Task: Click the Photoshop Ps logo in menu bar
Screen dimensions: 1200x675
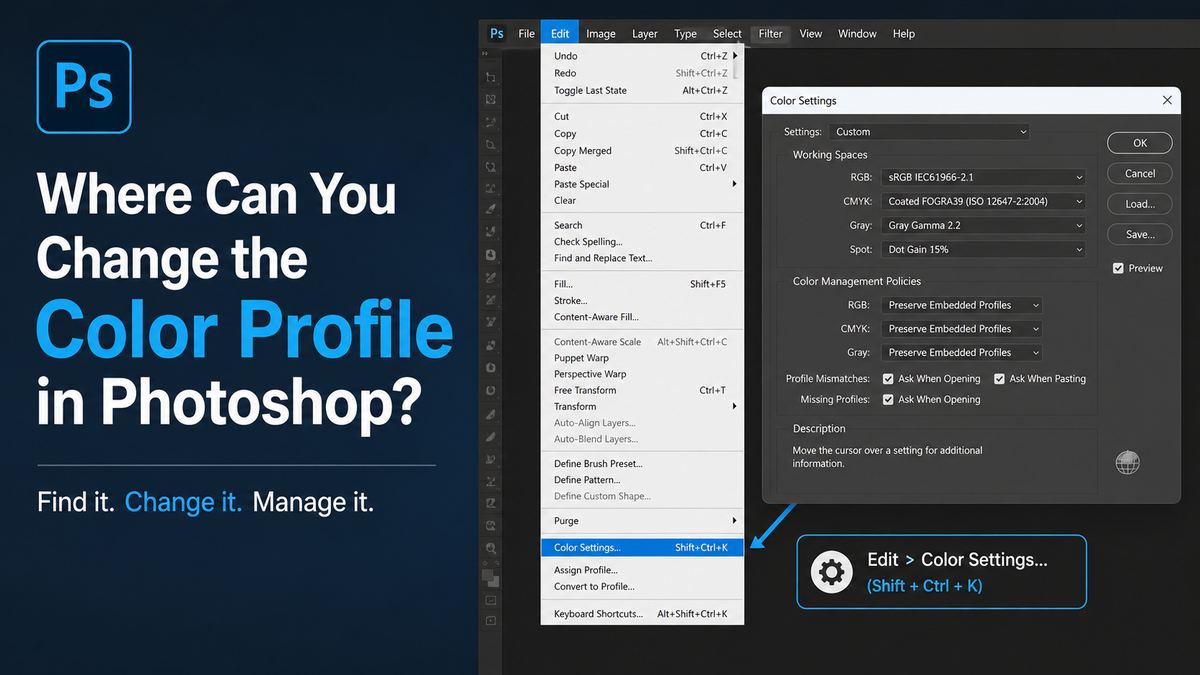Action: (x=496, y=33)
